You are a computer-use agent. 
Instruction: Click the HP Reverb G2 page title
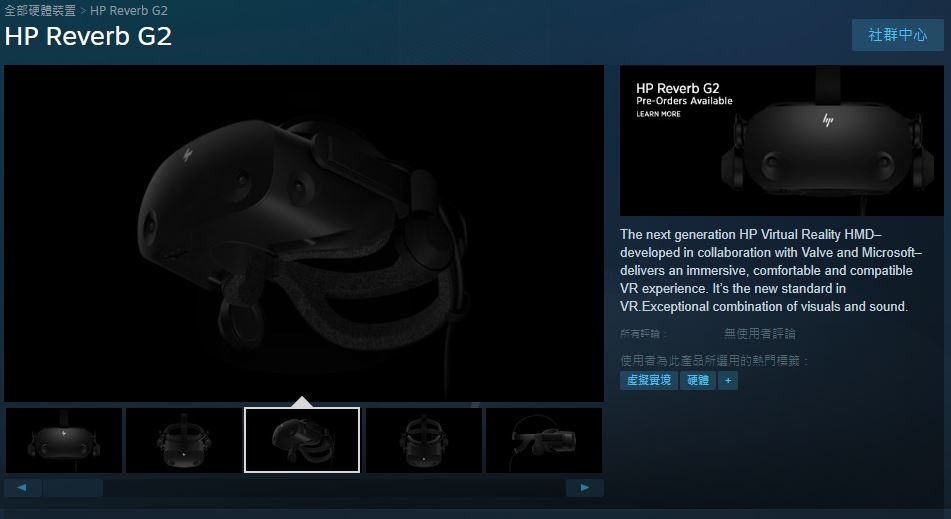88,36
